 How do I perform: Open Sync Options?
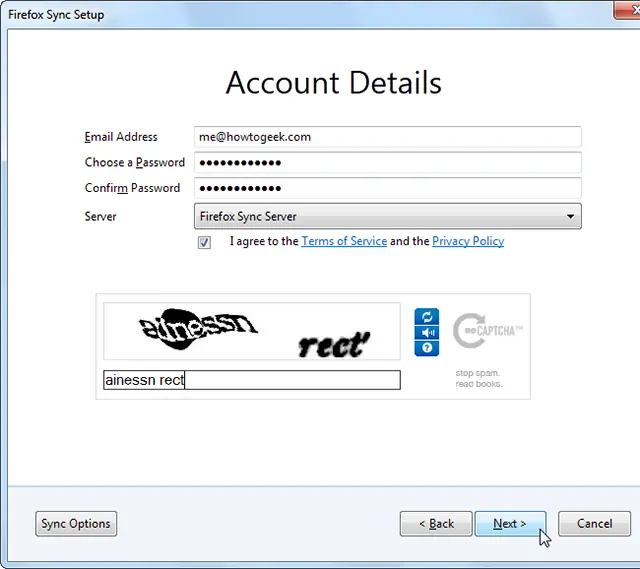[x=76, y=524]
